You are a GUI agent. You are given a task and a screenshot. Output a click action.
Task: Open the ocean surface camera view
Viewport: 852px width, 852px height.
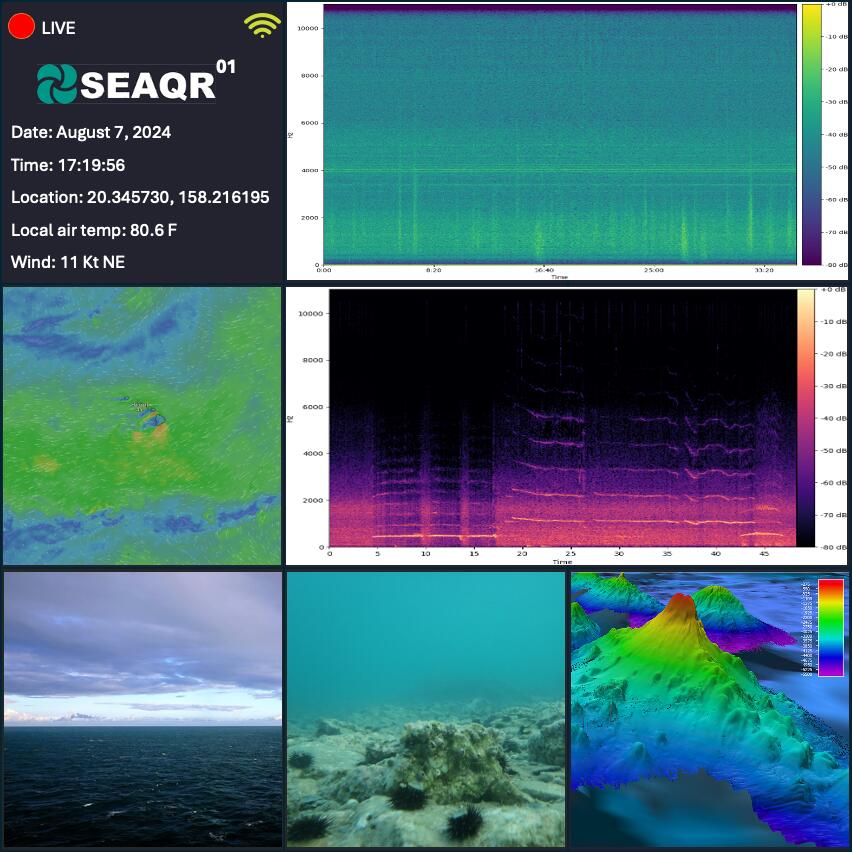pos(143,709)
